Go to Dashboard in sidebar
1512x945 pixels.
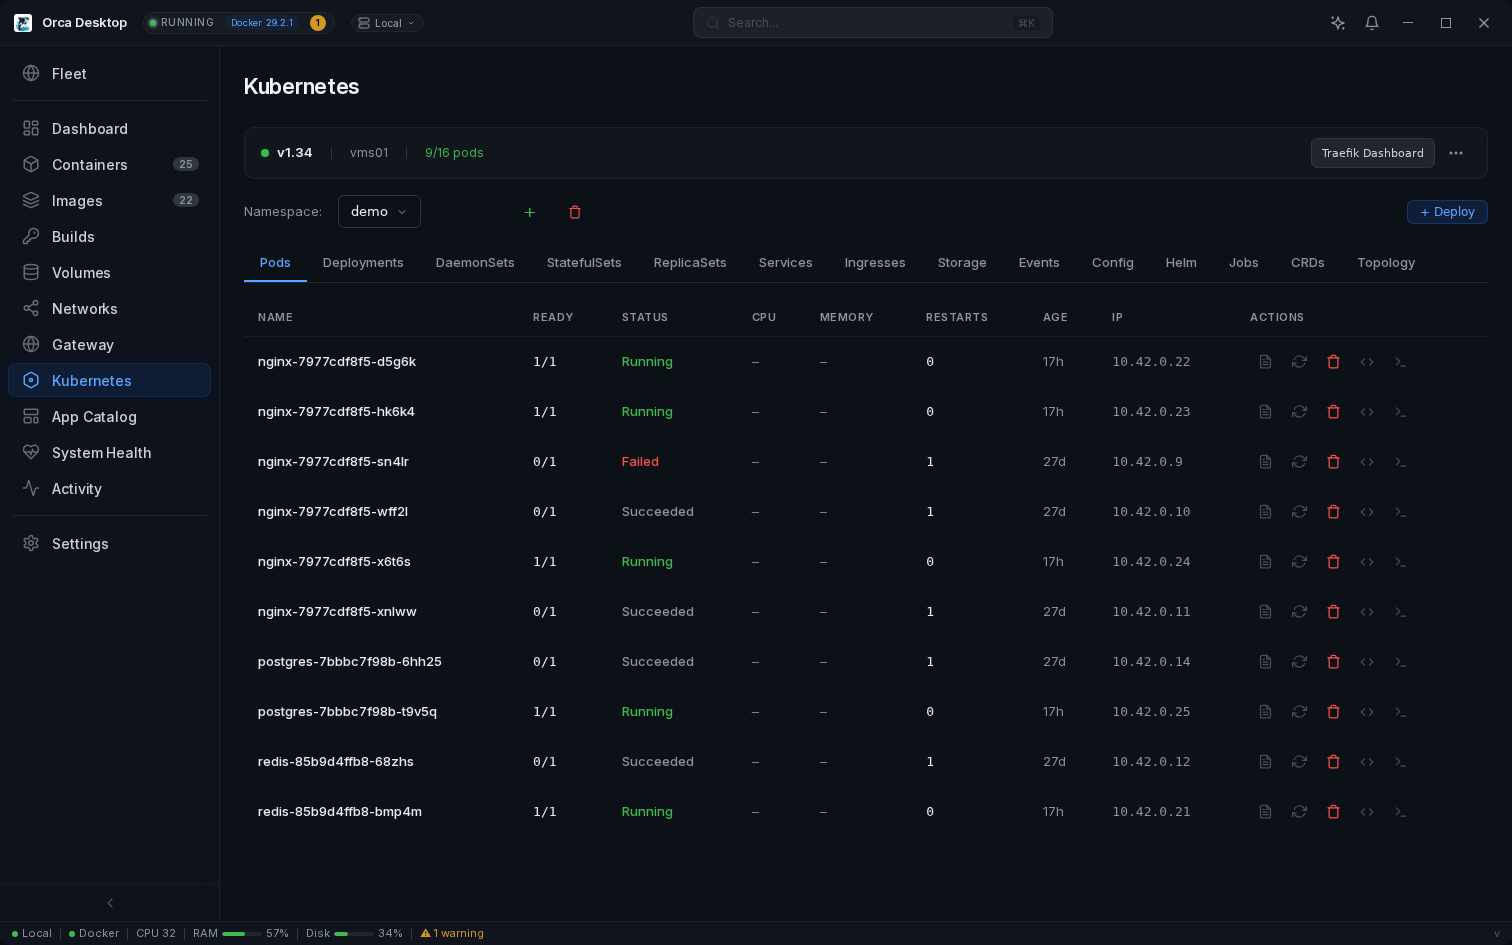109,129
